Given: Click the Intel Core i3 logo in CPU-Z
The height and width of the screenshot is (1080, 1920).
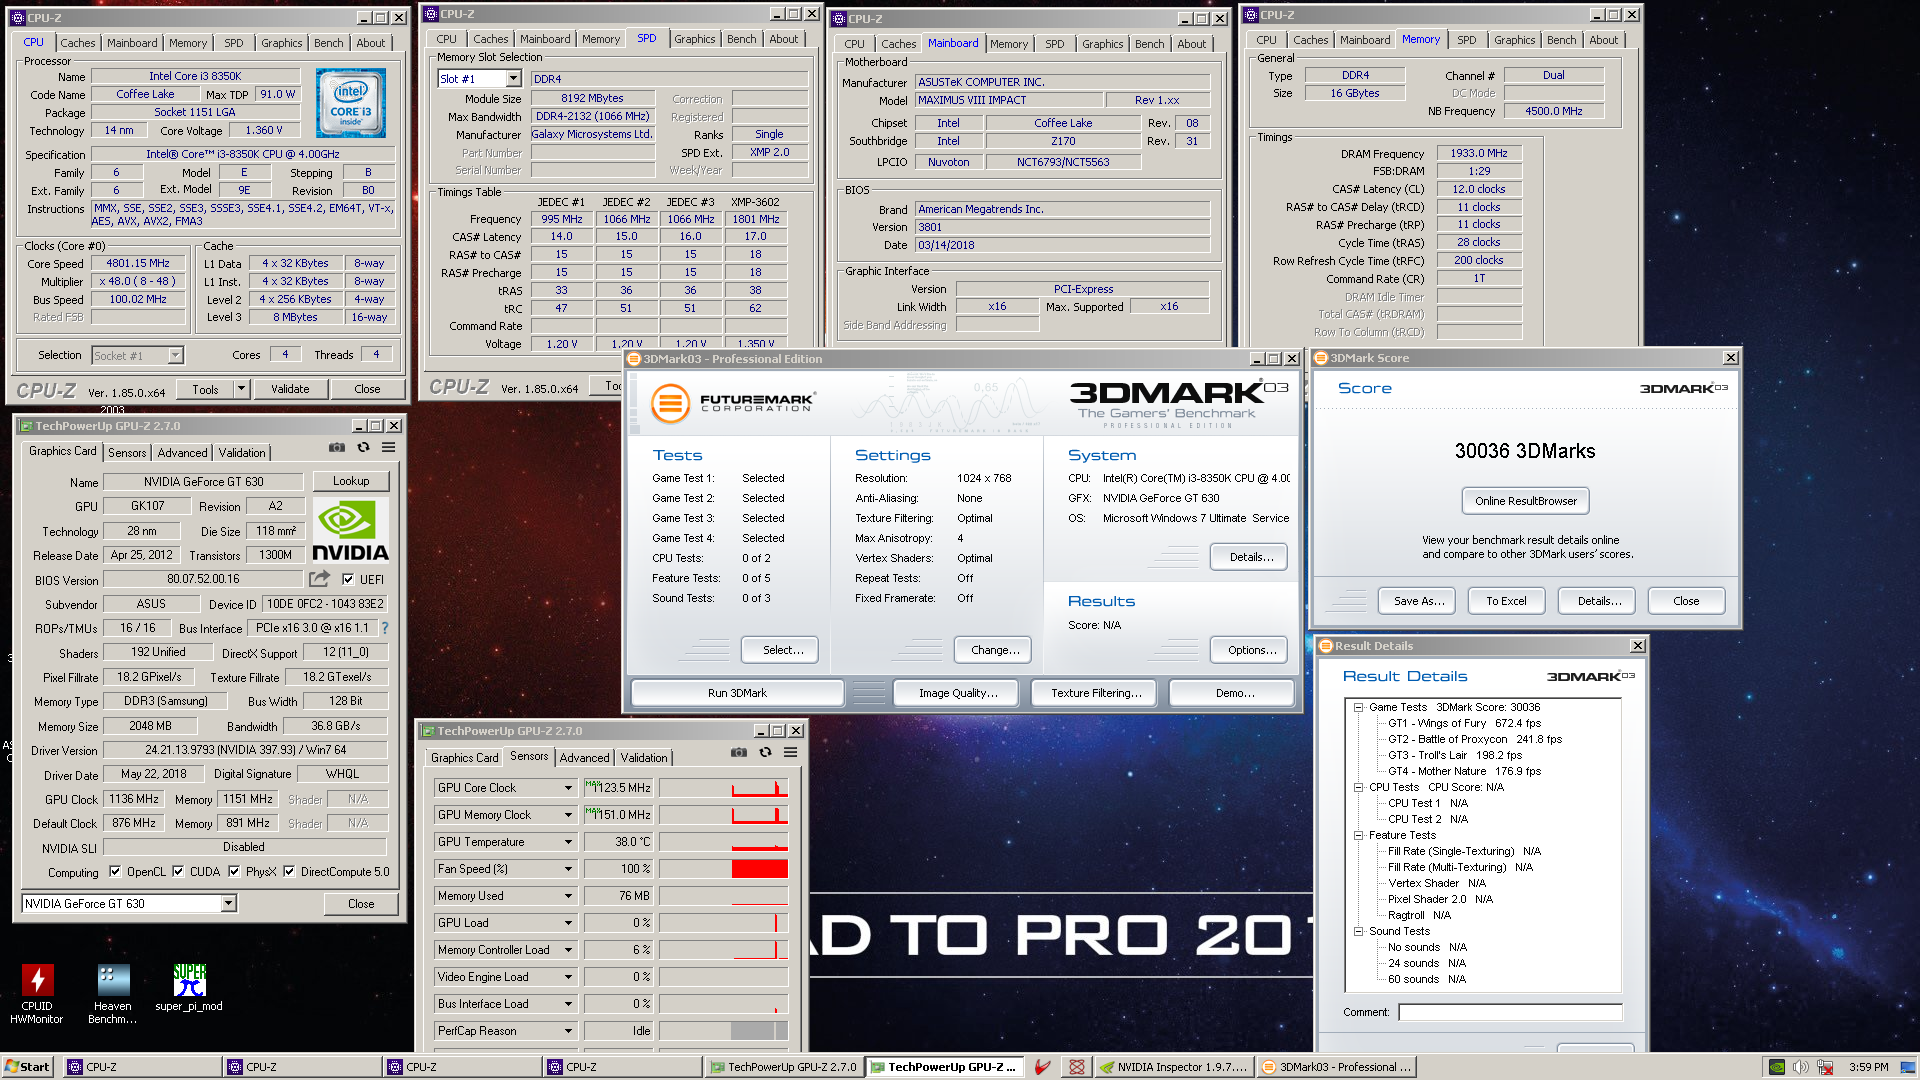Looking at the screenshot, I should (x=351, y=104).
